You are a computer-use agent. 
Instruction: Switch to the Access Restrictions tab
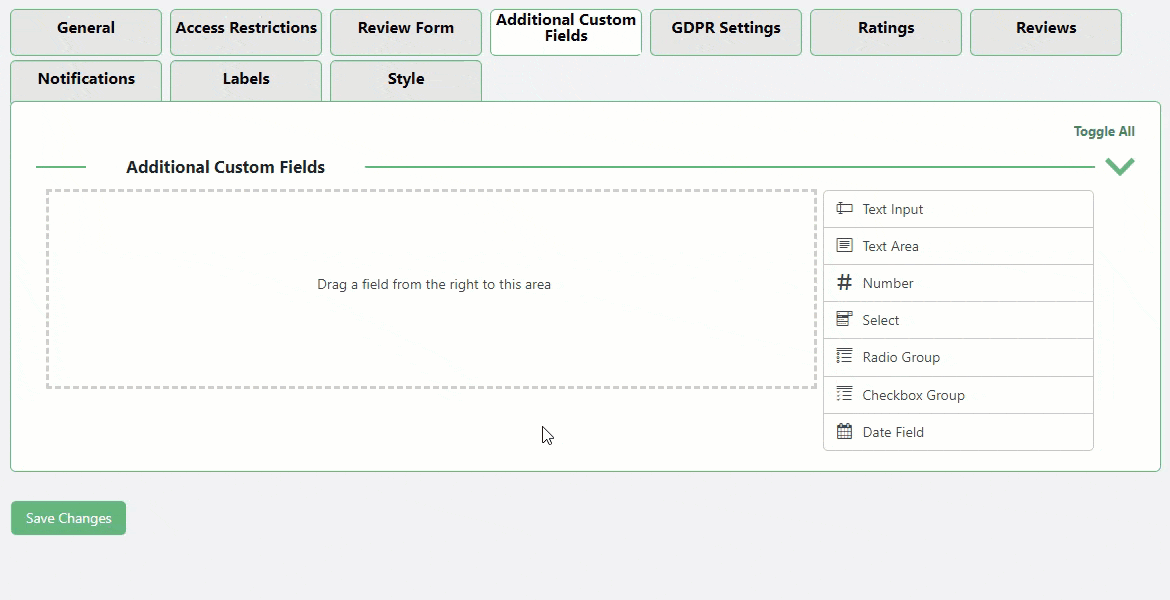click(245, 32)
